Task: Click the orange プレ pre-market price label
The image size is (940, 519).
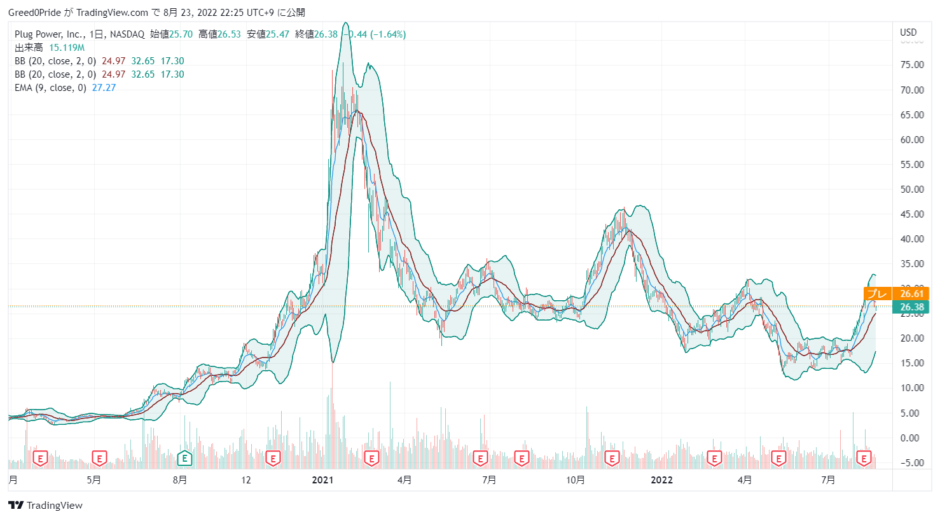Action: [875, 293]
